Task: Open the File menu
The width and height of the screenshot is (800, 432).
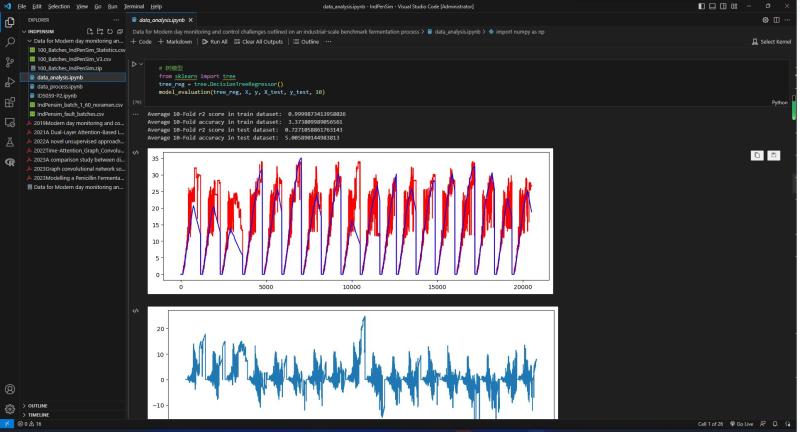Action: click(x=21, y=6)
